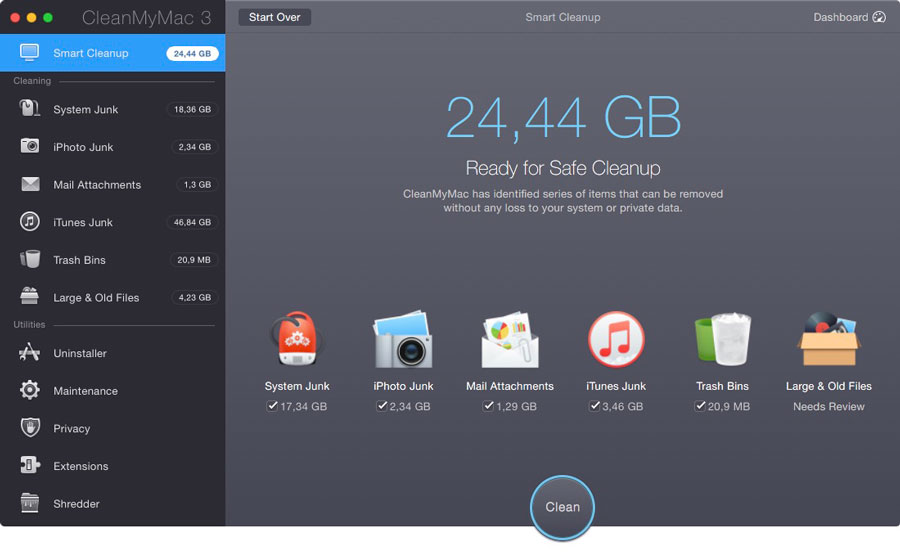Go to Uninstaller sidebar label
The width and height of the screenshot is (900, 553).
pos(80,353)
